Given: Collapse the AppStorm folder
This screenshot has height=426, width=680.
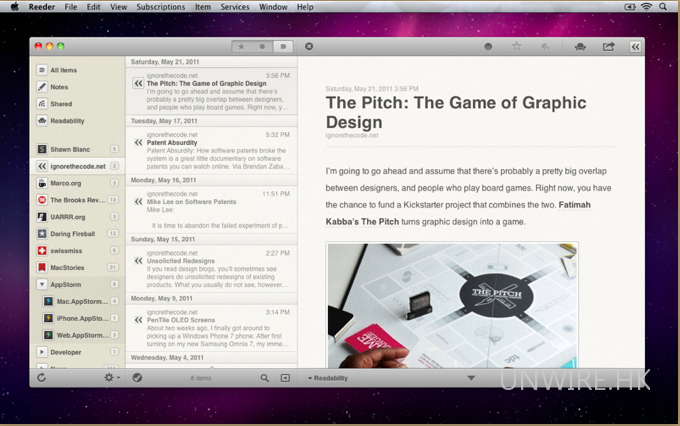Looking at the screenshot, I should [x=40, y=285].
